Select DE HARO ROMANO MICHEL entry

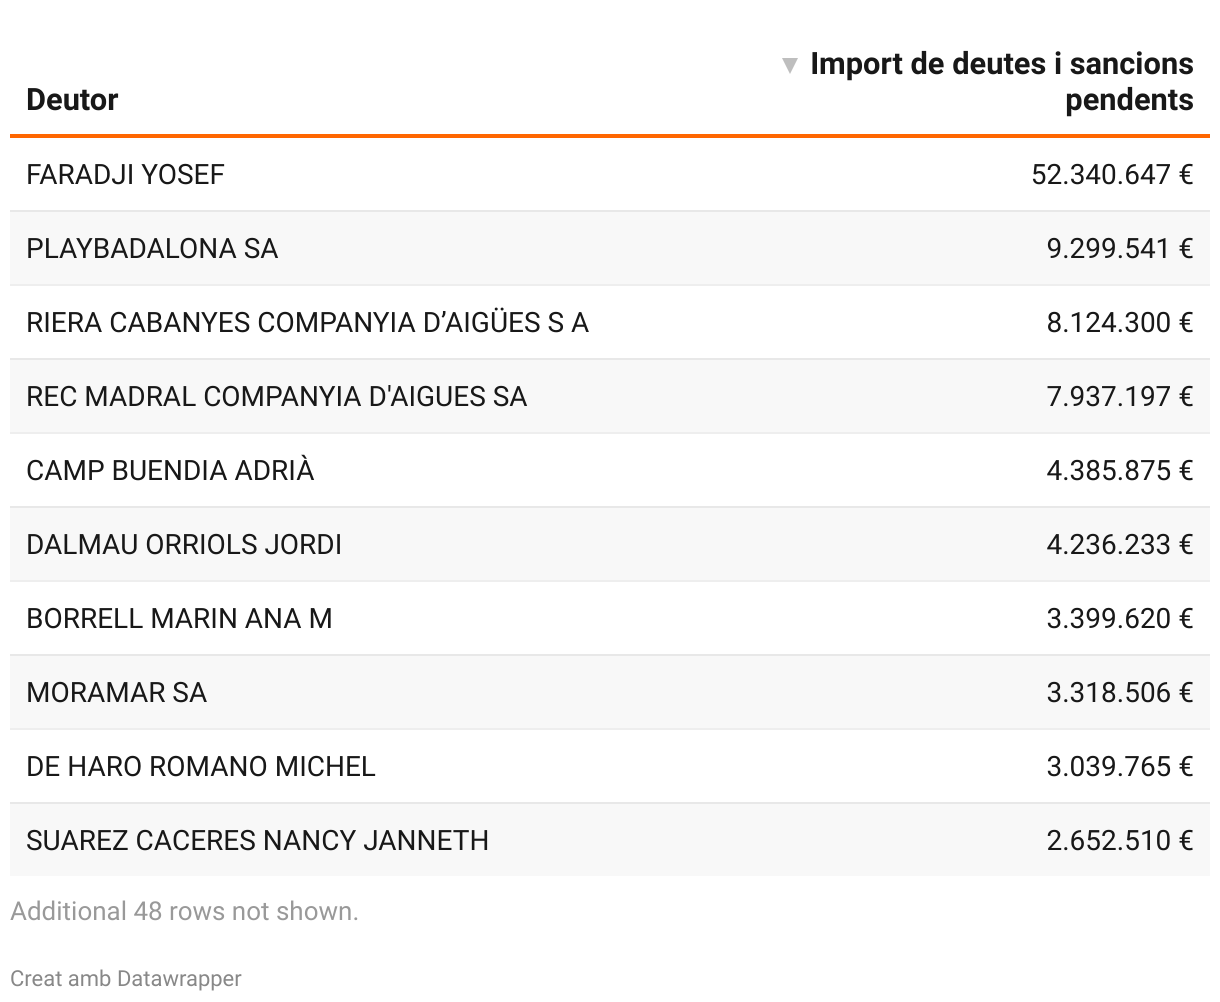200,767
